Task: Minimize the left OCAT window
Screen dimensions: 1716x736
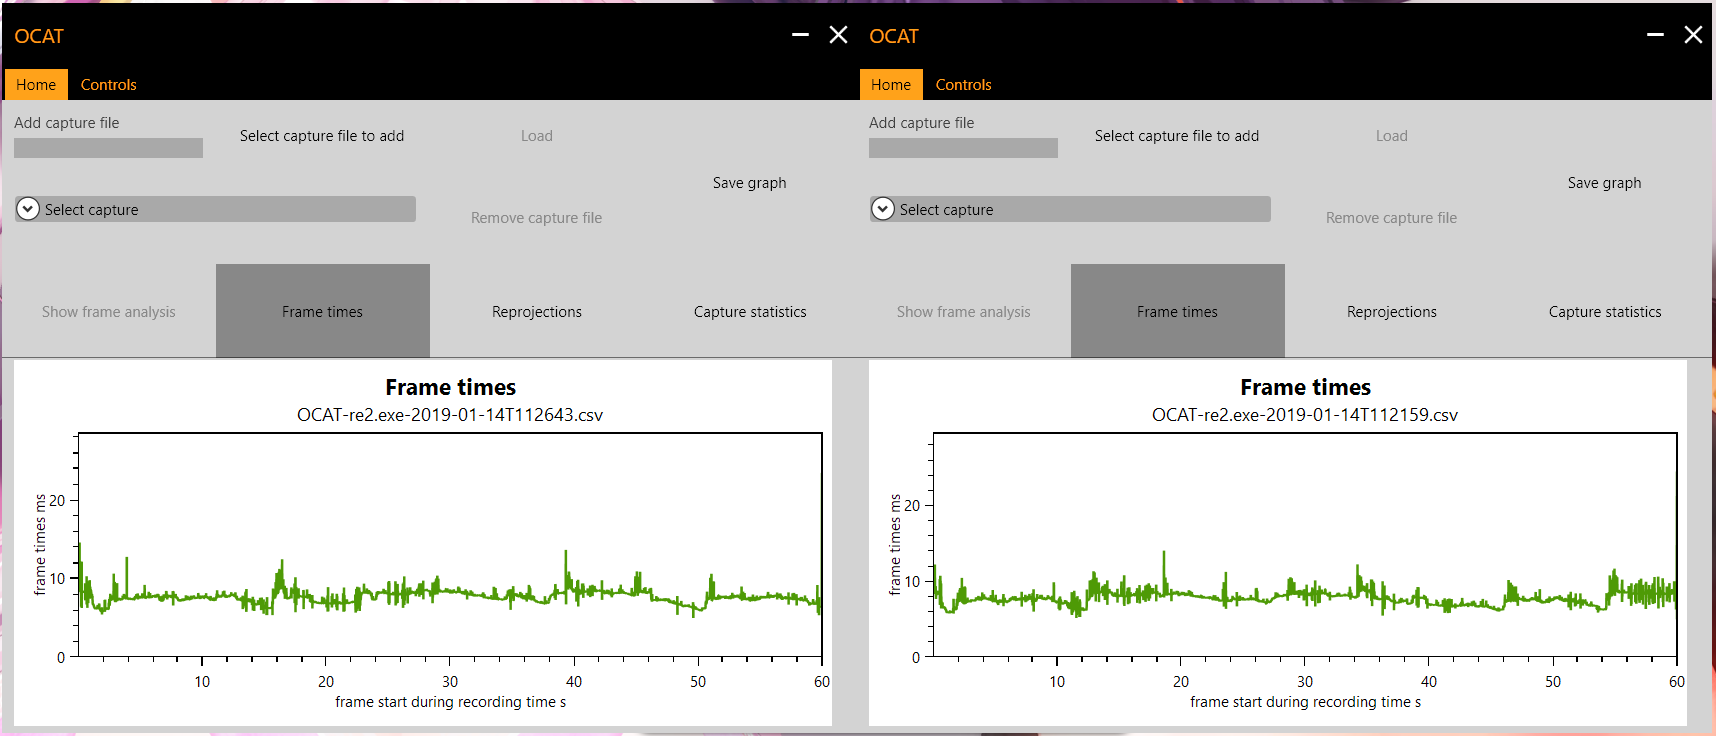Action: click(800, 35)
